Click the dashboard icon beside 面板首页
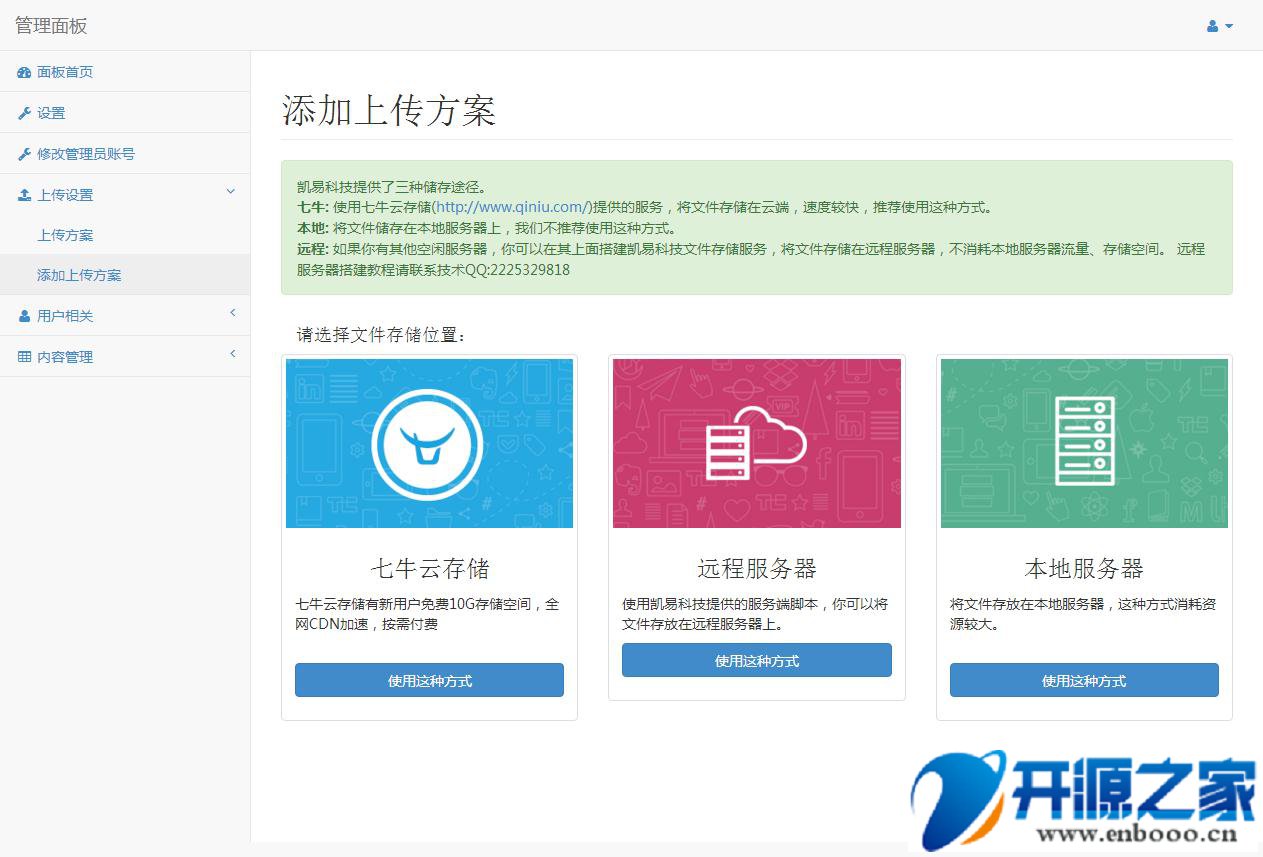The width and height of the screenshot is (1263, 857). 24,72
